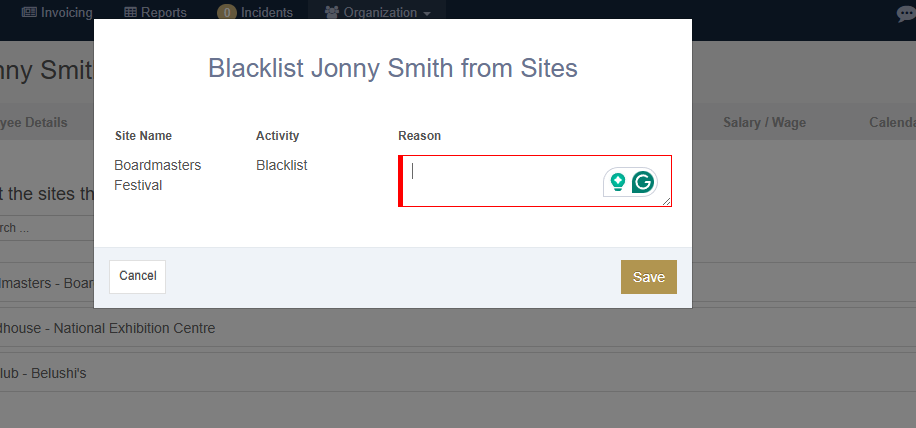The height and width of the screenshot is (428, 916).
Task: Click the Reports table icon
Action: click(131, 12)
